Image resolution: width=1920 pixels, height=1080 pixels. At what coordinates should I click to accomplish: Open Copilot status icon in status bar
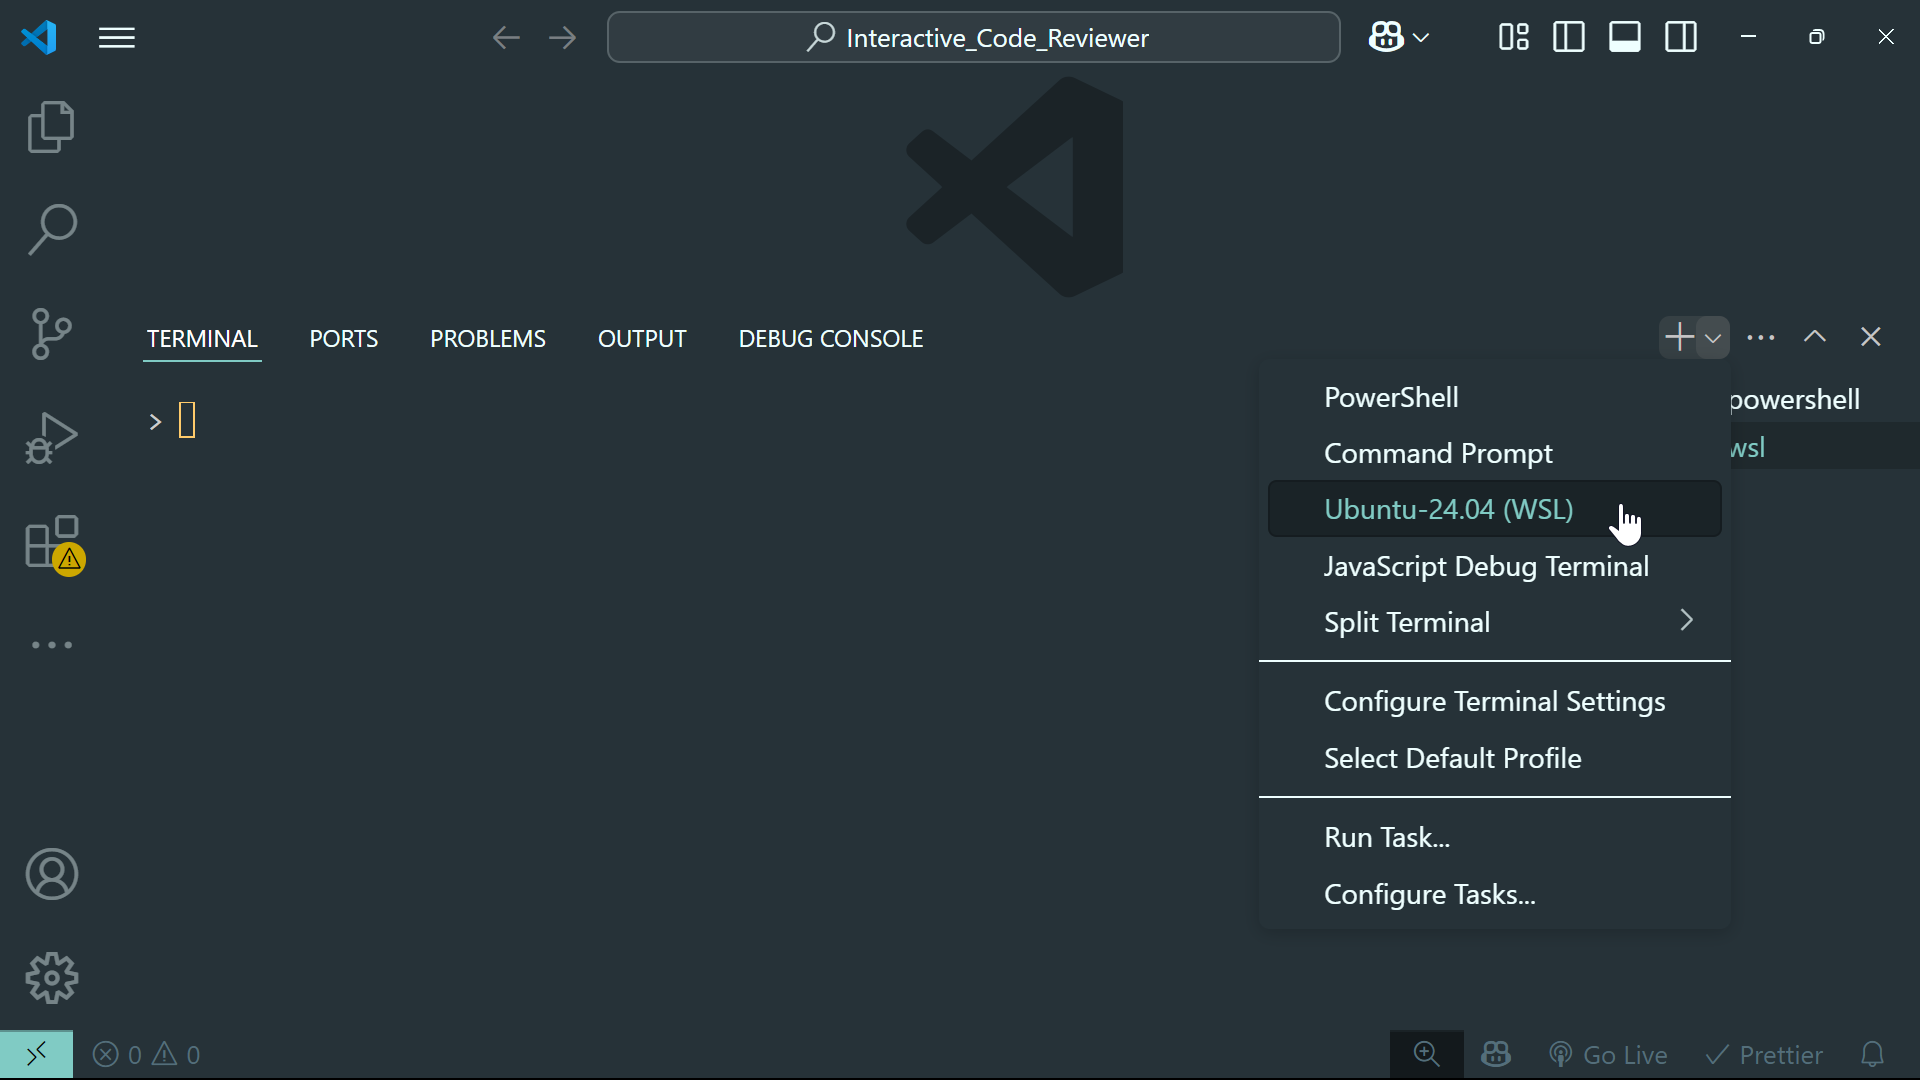1496,1054
